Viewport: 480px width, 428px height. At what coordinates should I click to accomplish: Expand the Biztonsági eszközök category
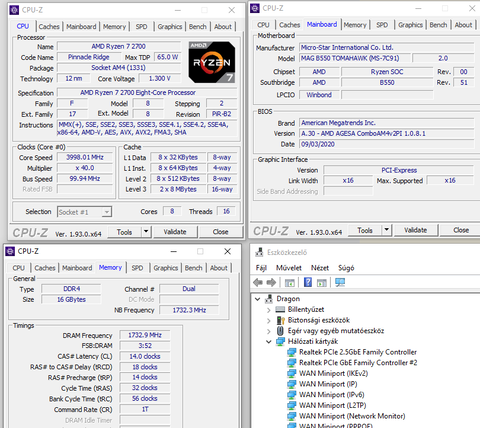click(269, 320)
